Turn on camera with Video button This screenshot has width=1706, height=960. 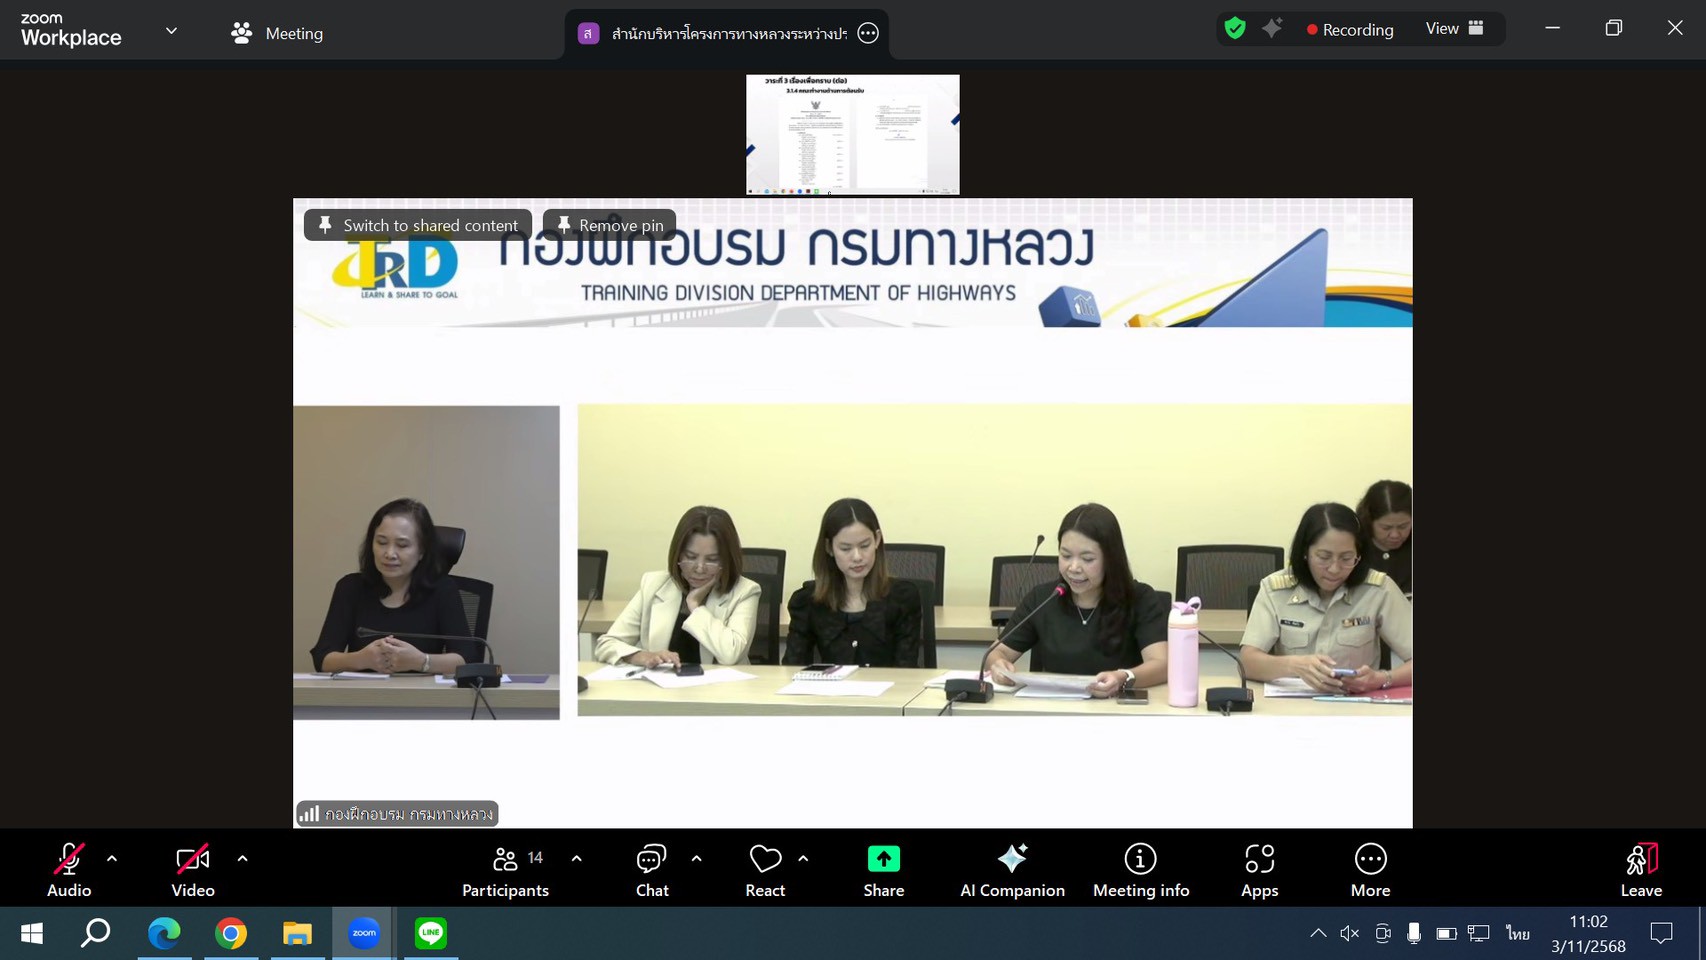pyautogui.click(x=192, y=870)
